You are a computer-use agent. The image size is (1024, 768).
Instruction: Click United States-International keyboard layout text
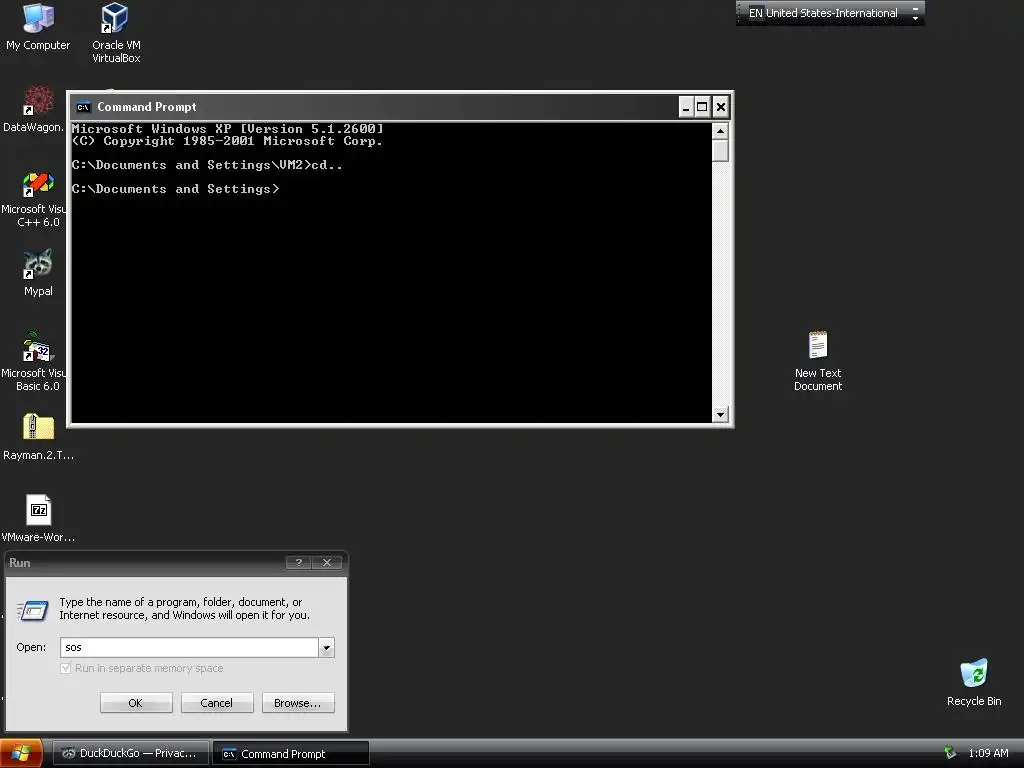point(831,13)
